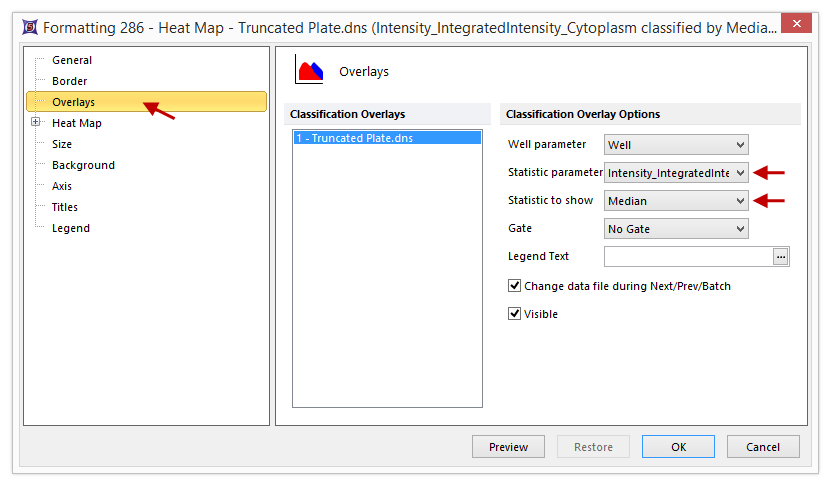The height and width of the screenshot is (488, 835).
Task: Select Border in the category tree
Action: 70,81
